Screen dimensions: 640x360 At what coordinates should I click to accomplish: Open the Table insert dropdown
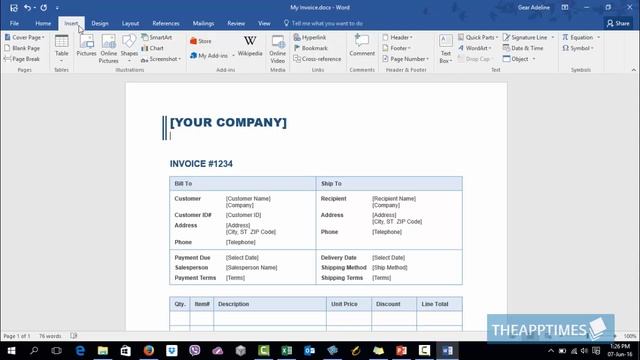click(x=62, y=48)
